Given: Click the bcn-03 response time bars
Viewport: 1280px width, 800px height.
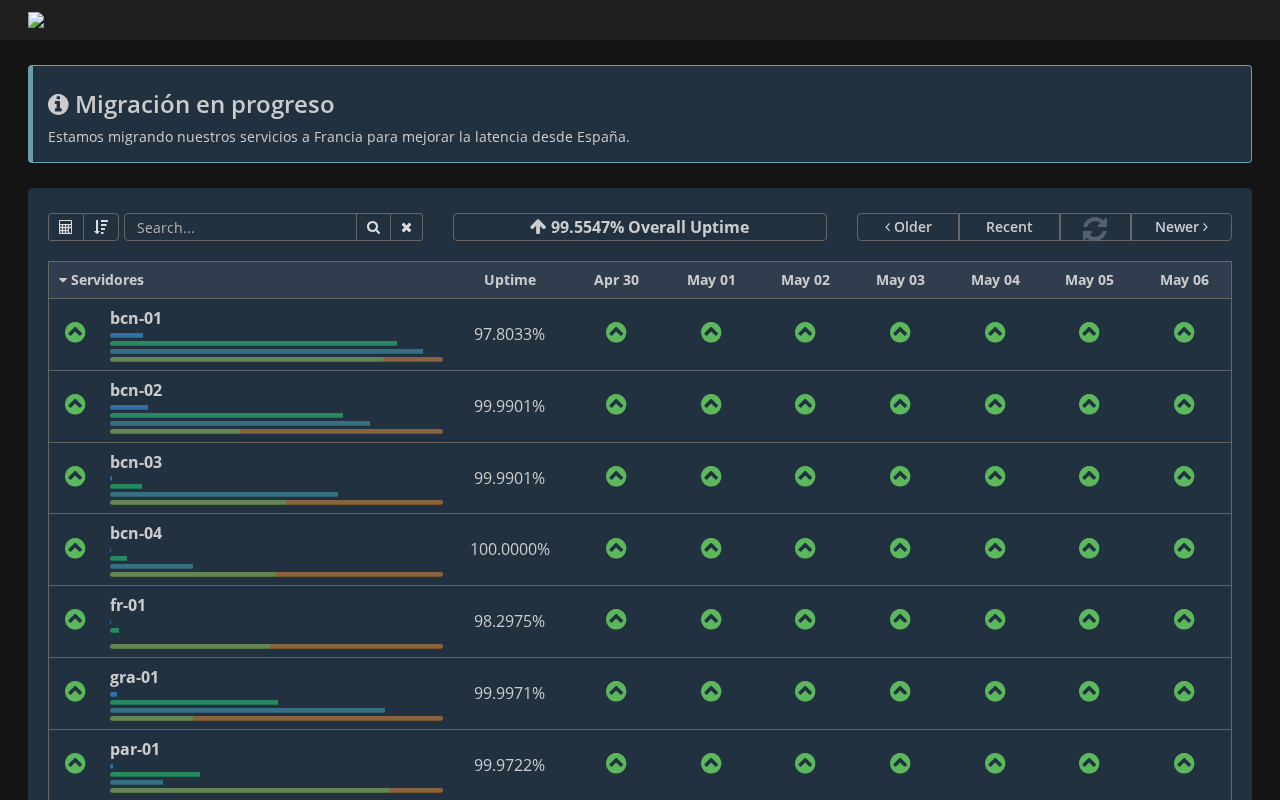Looking at the screenshot, I should [x=276, y=490].
